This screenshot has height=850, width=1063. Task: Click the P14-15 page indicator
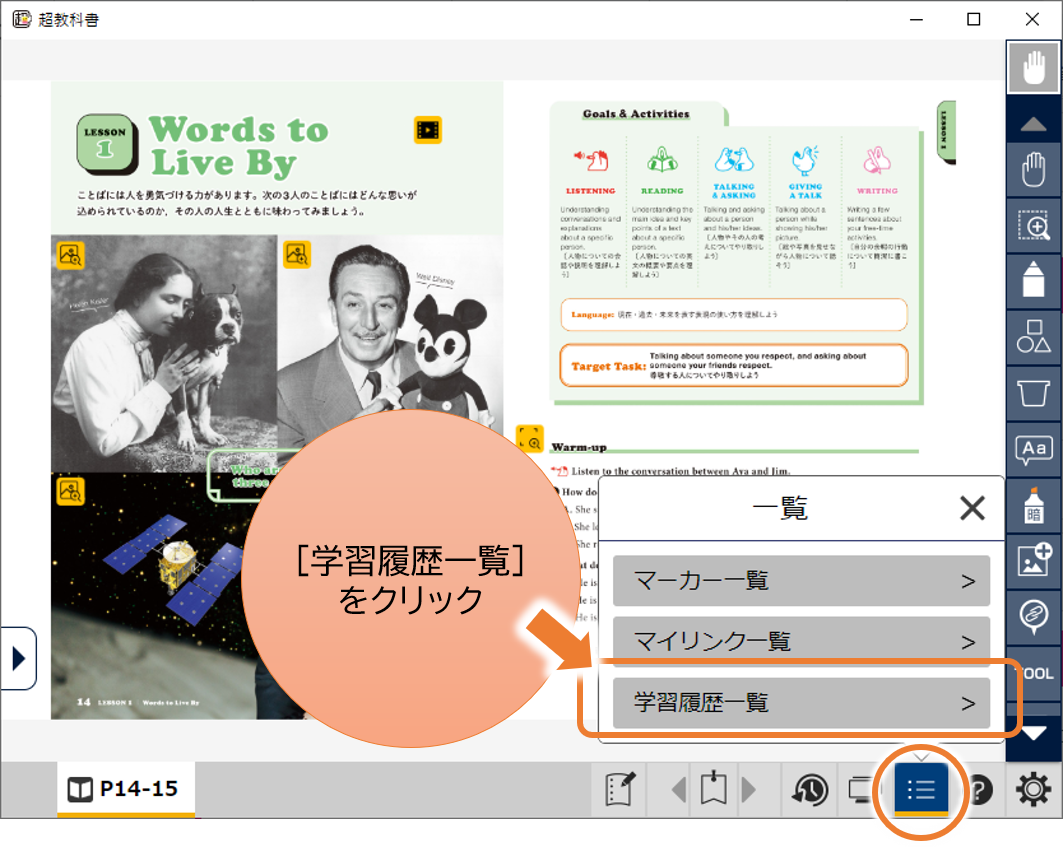pyautogui.click(x=126, y=789)
